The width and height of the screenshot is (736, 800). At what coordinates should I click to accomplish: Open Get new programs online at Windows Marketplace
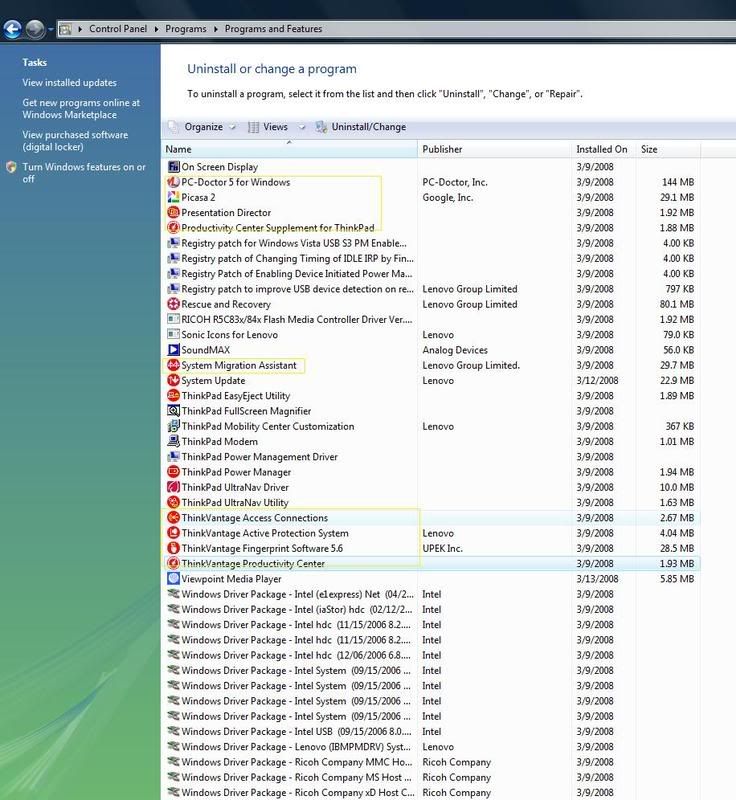click(x=81, y=109)
